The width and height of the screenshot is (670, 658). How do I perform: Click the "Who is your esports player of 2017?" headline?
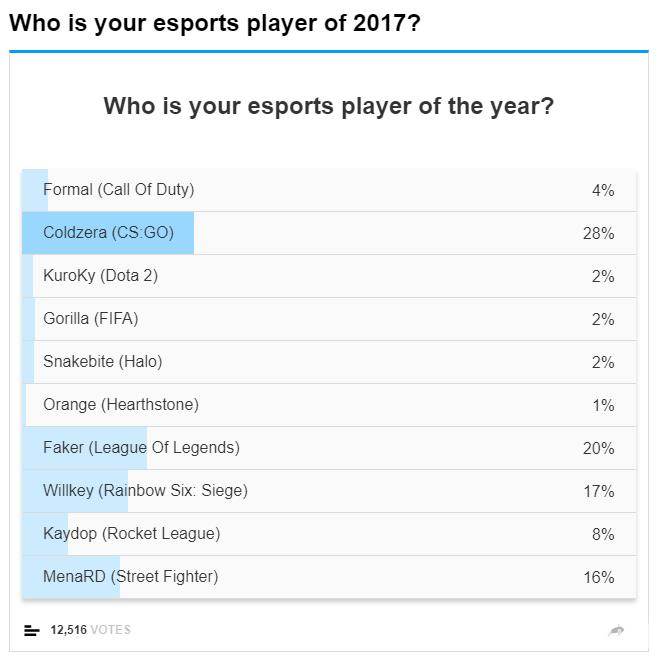tap(214, 23)
